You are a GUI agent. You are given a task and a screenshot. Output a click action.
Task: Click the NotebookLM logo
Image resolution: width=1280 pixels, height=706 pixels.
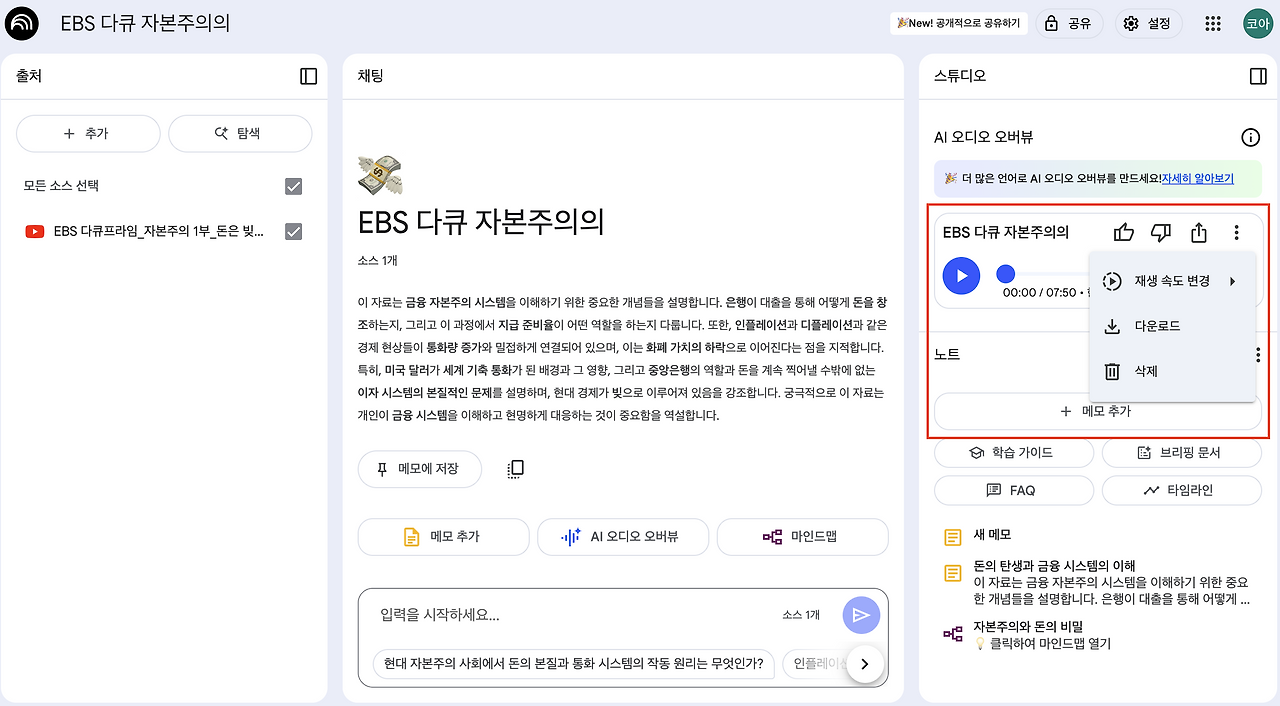click(21, 22)
